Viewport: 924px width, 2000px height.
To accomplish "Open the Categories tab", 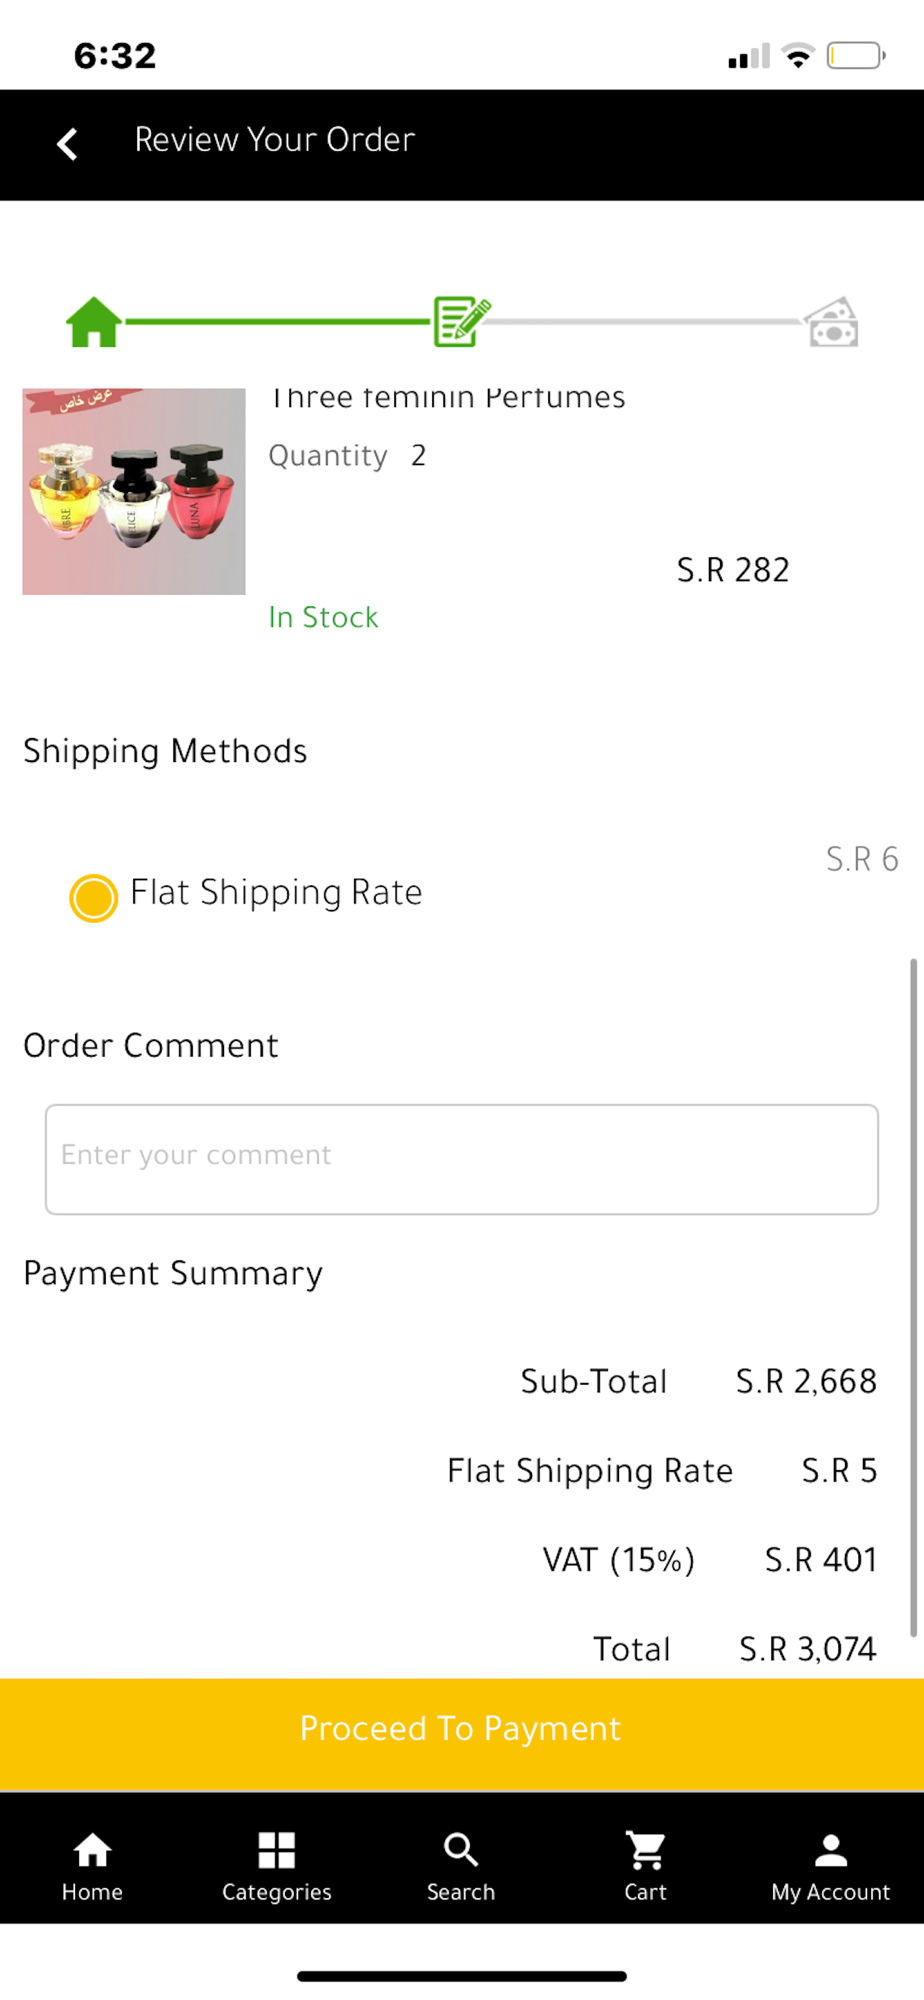I will tap(277, 1866).
